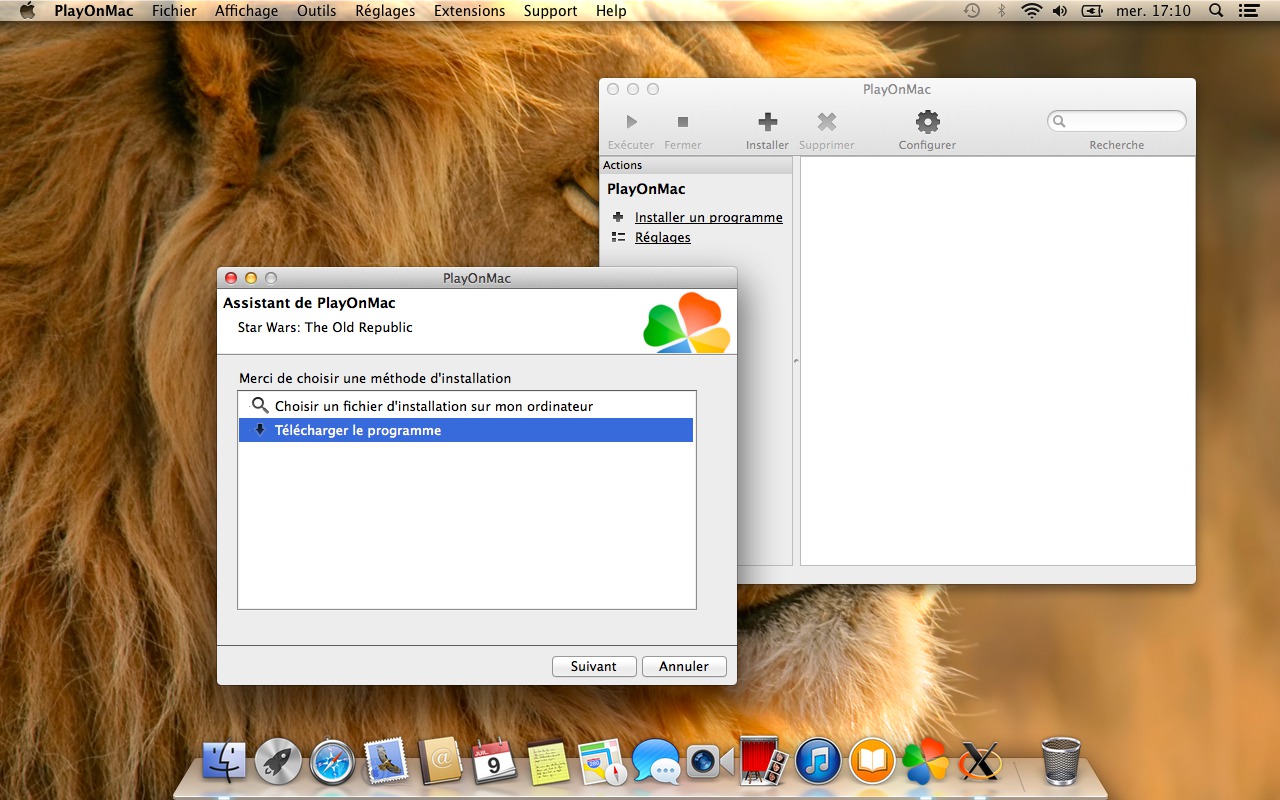Open 'Installer un programme' link in sidebar

tap(709, 217)
